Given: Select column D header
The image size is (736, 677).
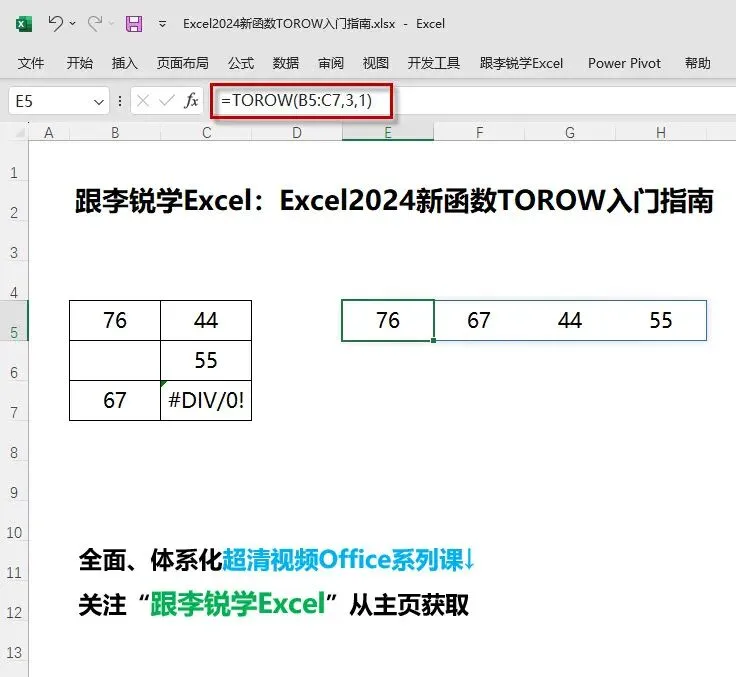Looking at the screenshot, I should 297,133.
